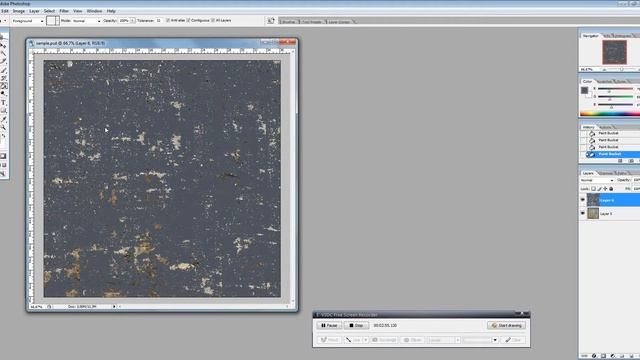Click the Start drawing button

pos(506,325)
